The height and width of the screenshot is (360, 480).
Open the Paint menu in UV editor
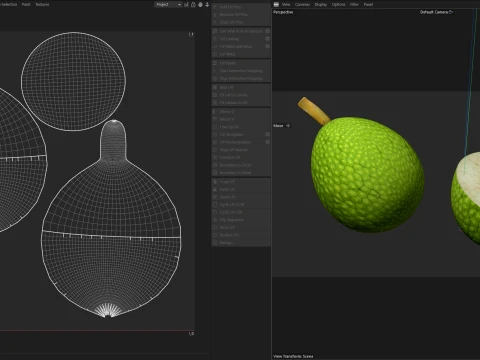pos(26,5)
